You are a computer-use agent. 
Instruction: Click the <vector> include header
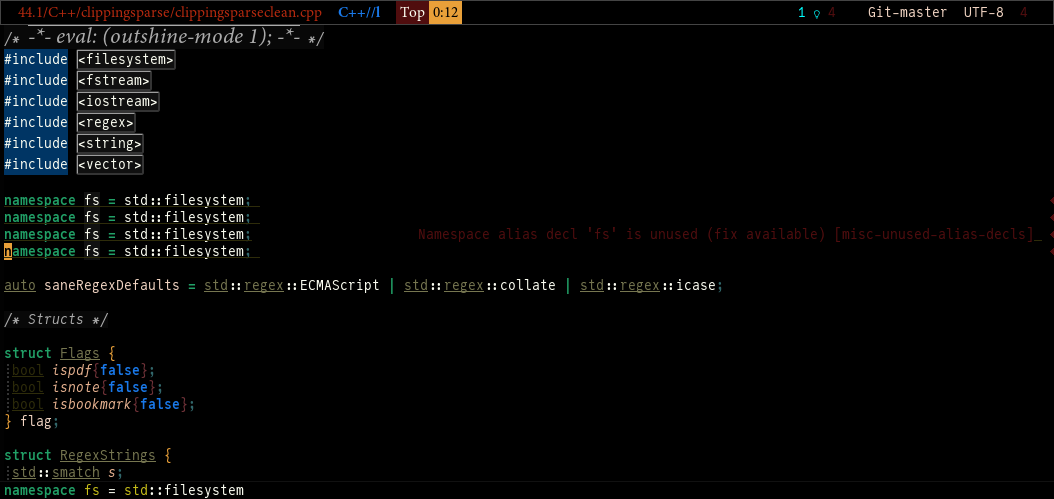tap(110, 165)
